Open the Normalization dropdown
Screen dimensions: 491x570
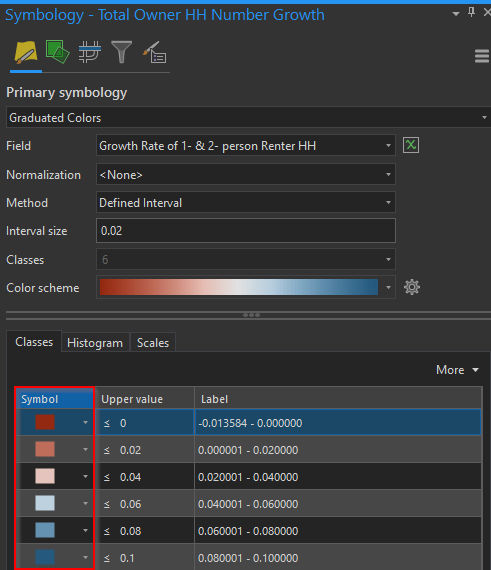coord(246,174)
